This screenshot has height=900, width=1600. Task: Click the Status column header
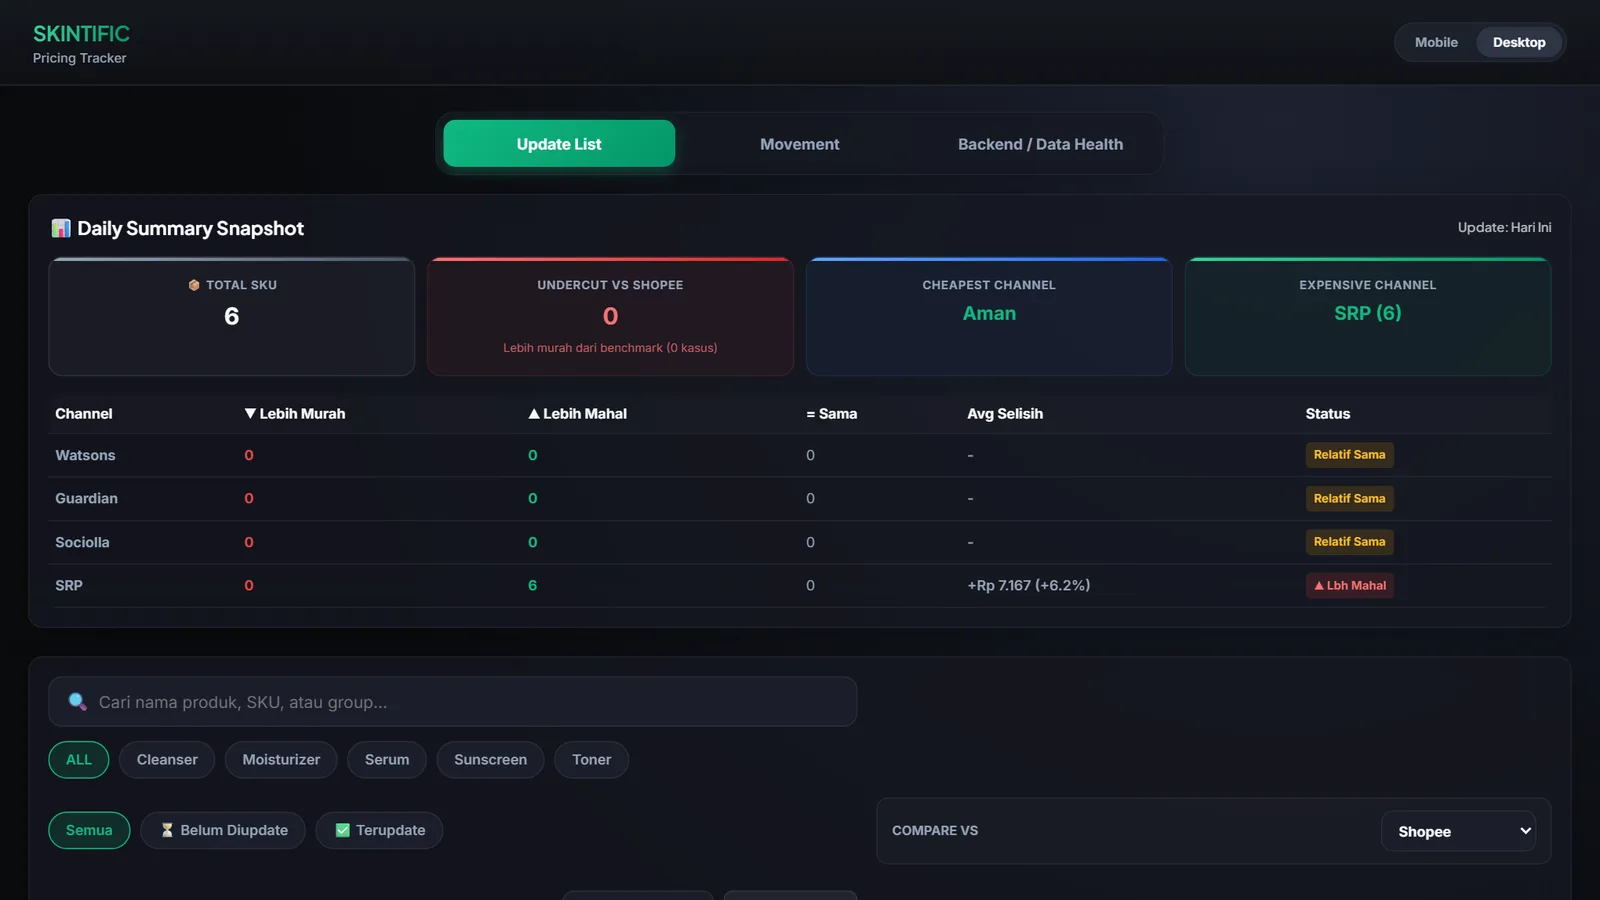click(1328, 414)
